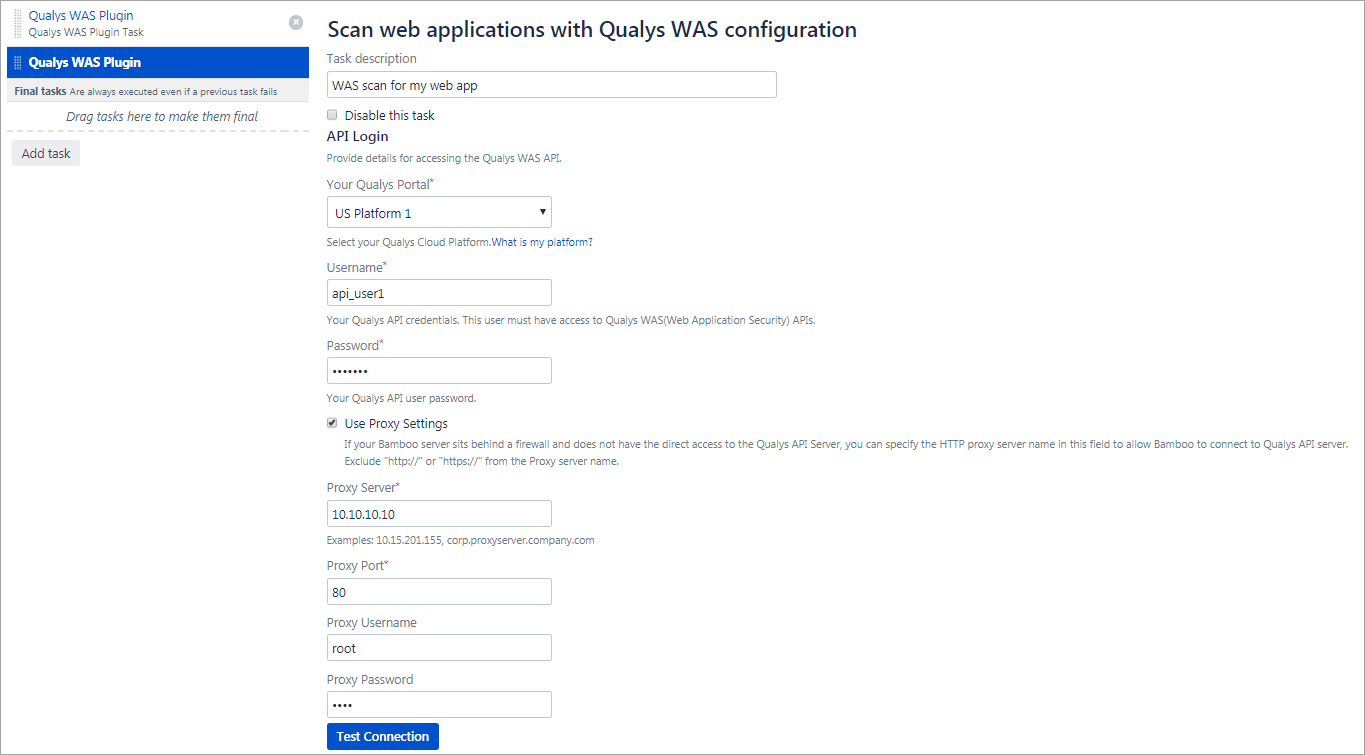Edit the Proxy Username field
1365x755 pixels.
pyautogui.click(x=439, y=647)
